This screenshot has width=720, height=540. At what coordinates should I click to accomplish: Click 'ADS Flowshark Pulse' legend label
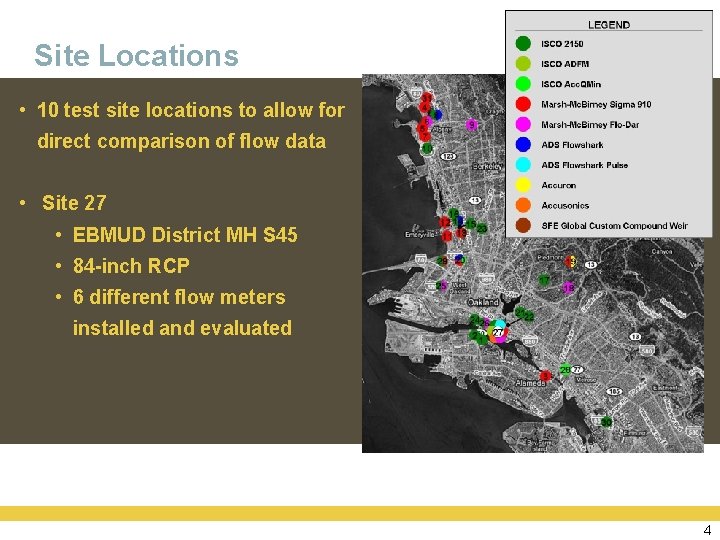click(585, 165)
